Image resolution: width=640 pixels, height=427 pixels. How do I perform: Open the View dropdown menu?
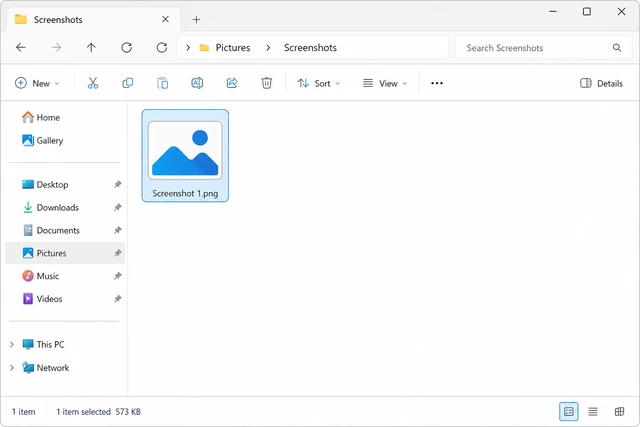tap(385, 83)
